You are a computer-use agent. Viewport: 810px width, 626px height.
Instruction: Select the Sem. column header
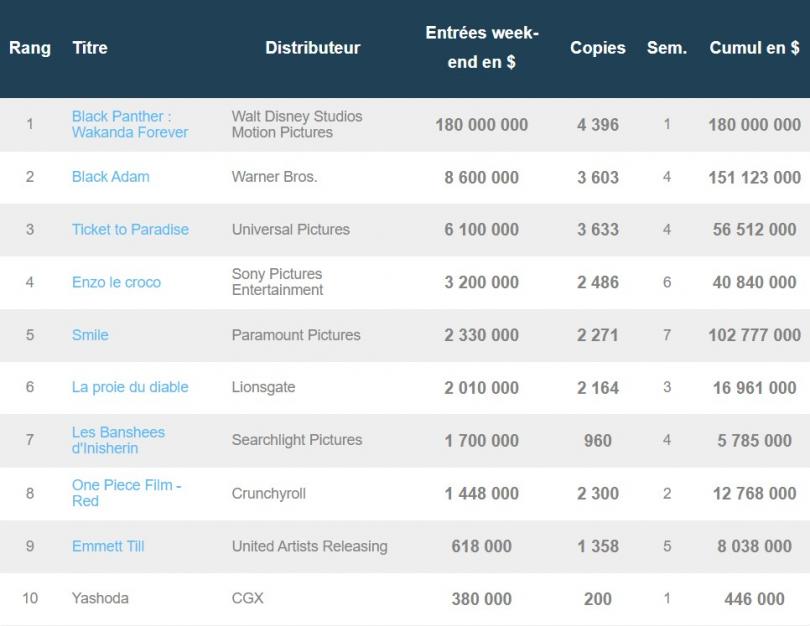(x=667, y=48)
